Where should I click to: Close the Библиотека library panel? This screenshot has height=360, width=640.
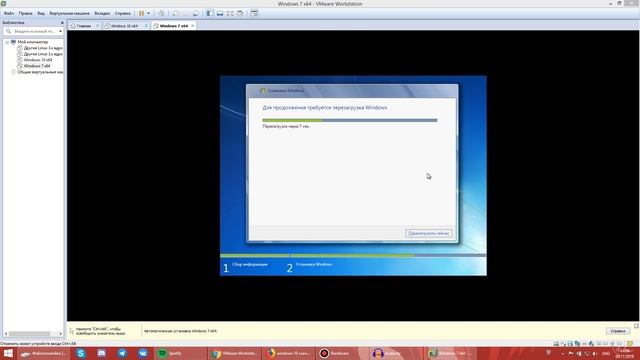pos(62,23)
